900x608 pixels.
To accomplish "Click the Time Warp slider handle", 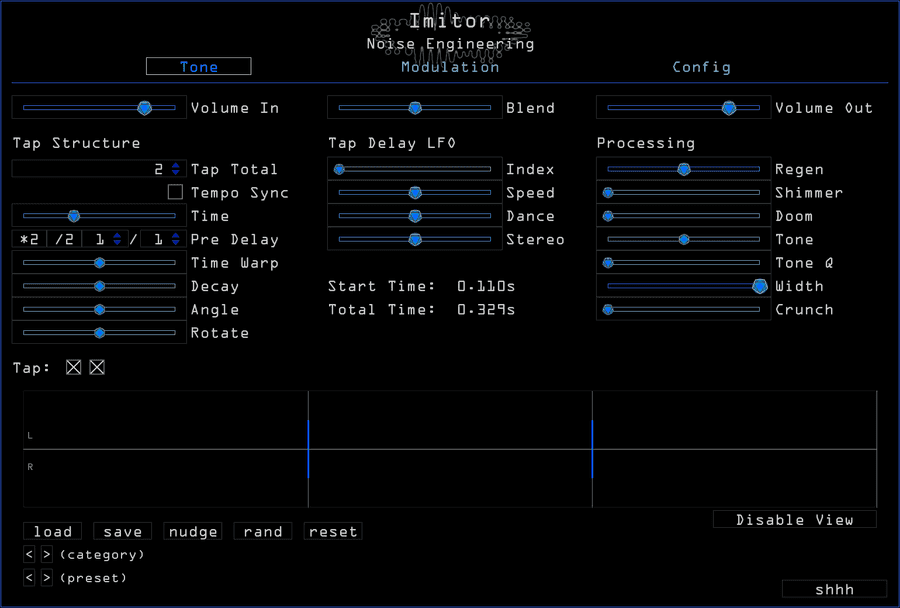I will (99, 263).
